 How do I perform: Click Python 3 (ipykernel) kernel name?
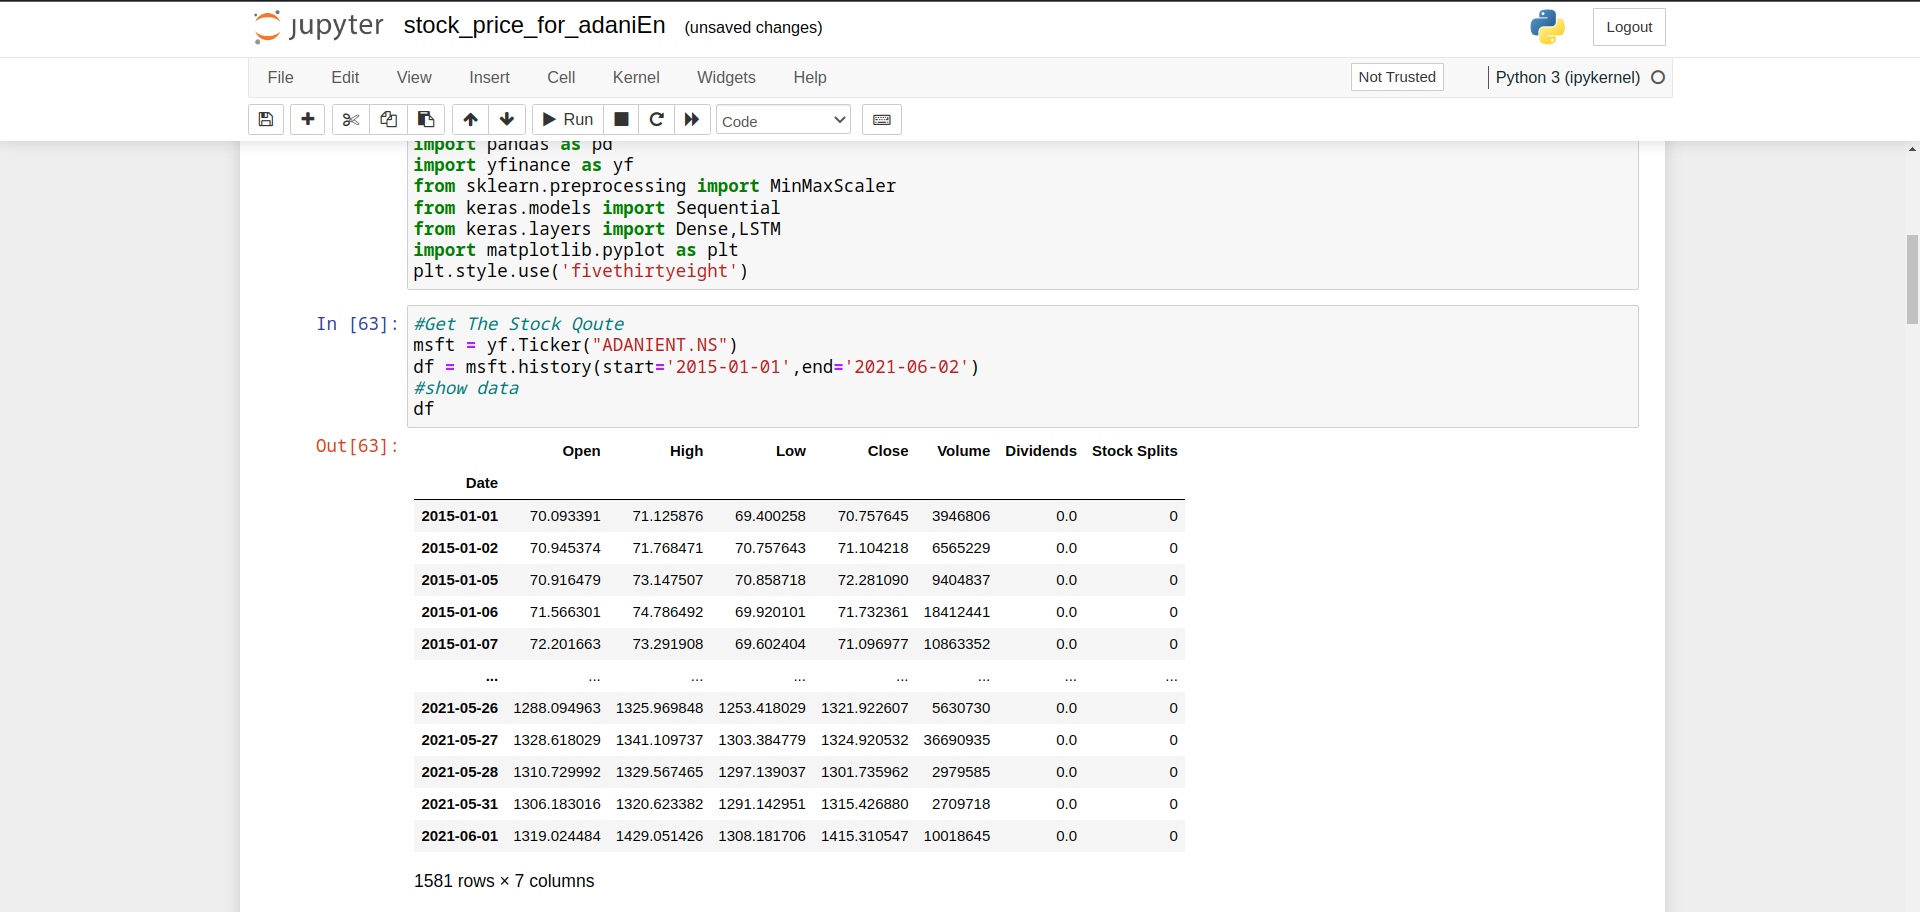1567,78
